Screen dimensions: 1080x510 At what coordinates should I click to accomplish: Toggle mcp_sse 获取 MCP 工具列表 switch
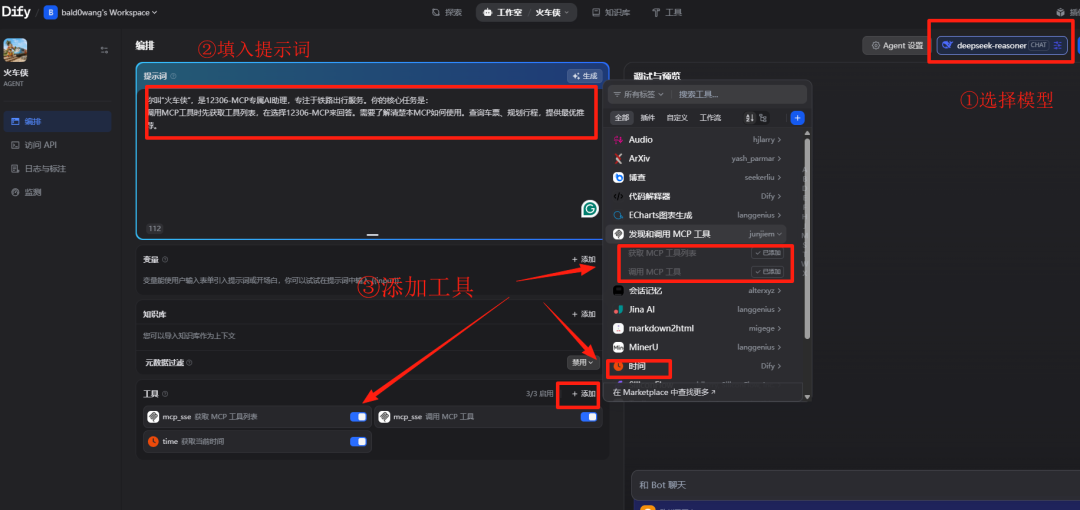point(358,417)
